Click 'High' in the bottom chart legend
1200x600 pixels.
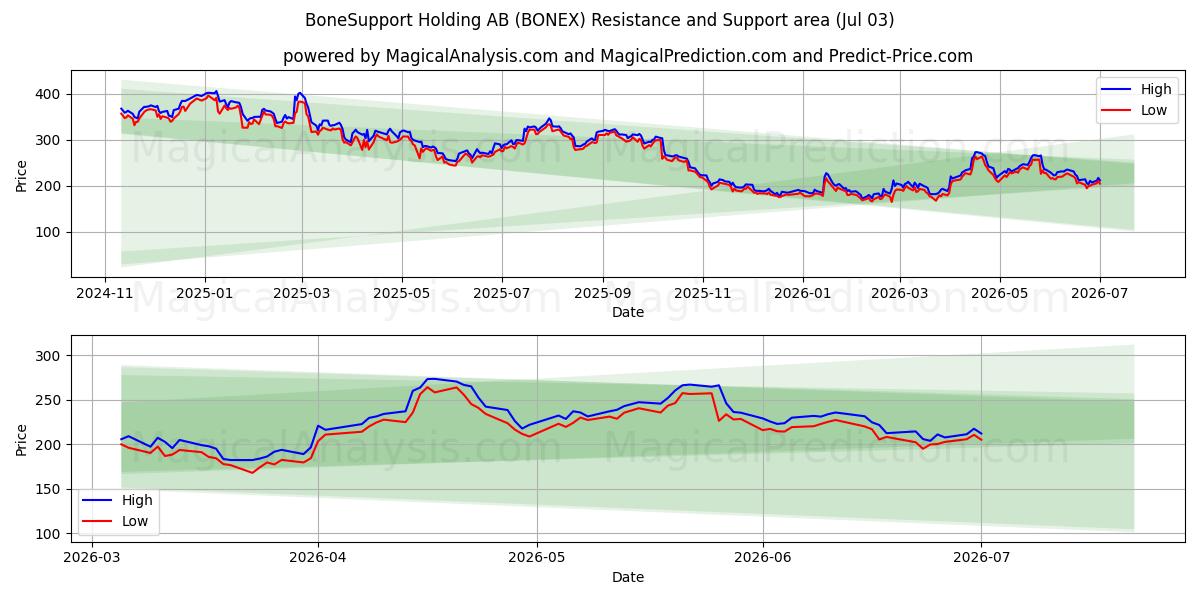tap(137, 500)
